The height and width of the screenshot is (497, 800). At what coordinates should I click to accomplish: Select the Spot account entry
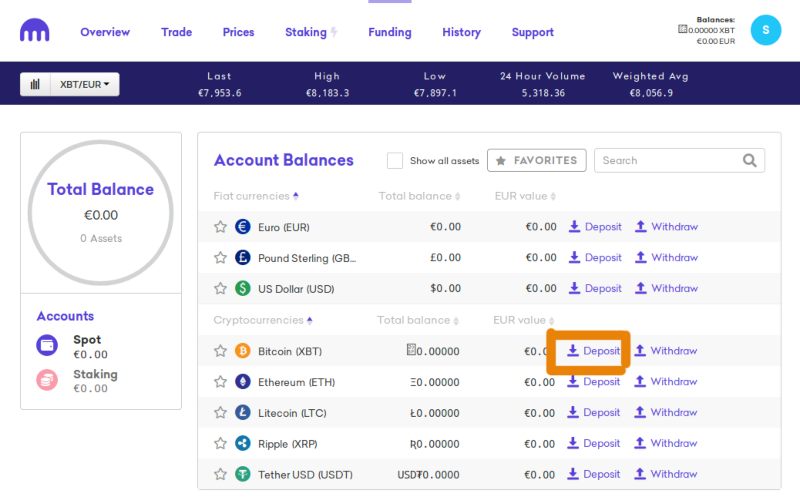[72, 346]
